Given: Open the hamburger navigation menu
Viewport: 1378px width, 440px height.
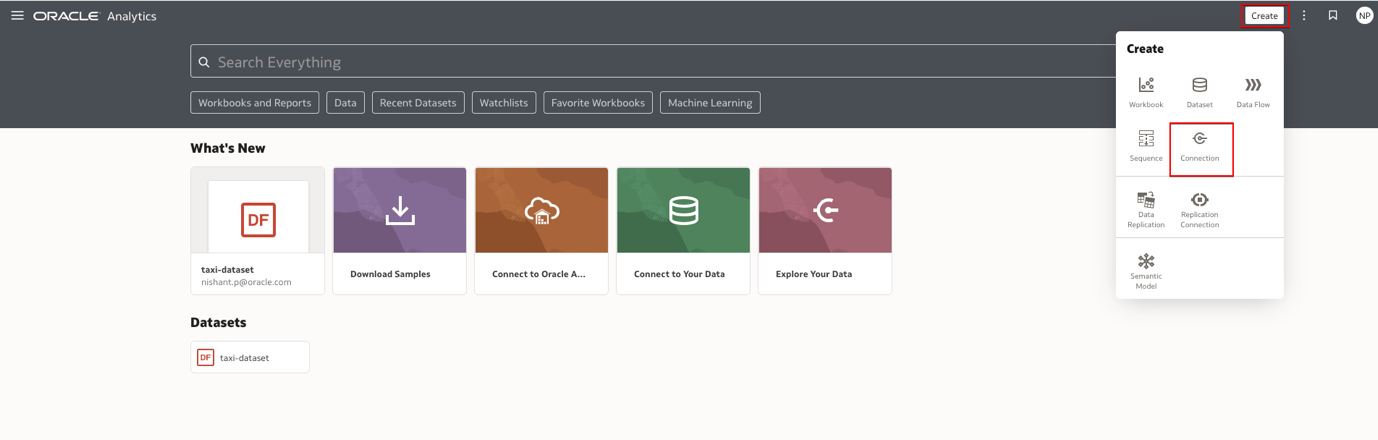Looking at the screenshot, I should (17, 16).
